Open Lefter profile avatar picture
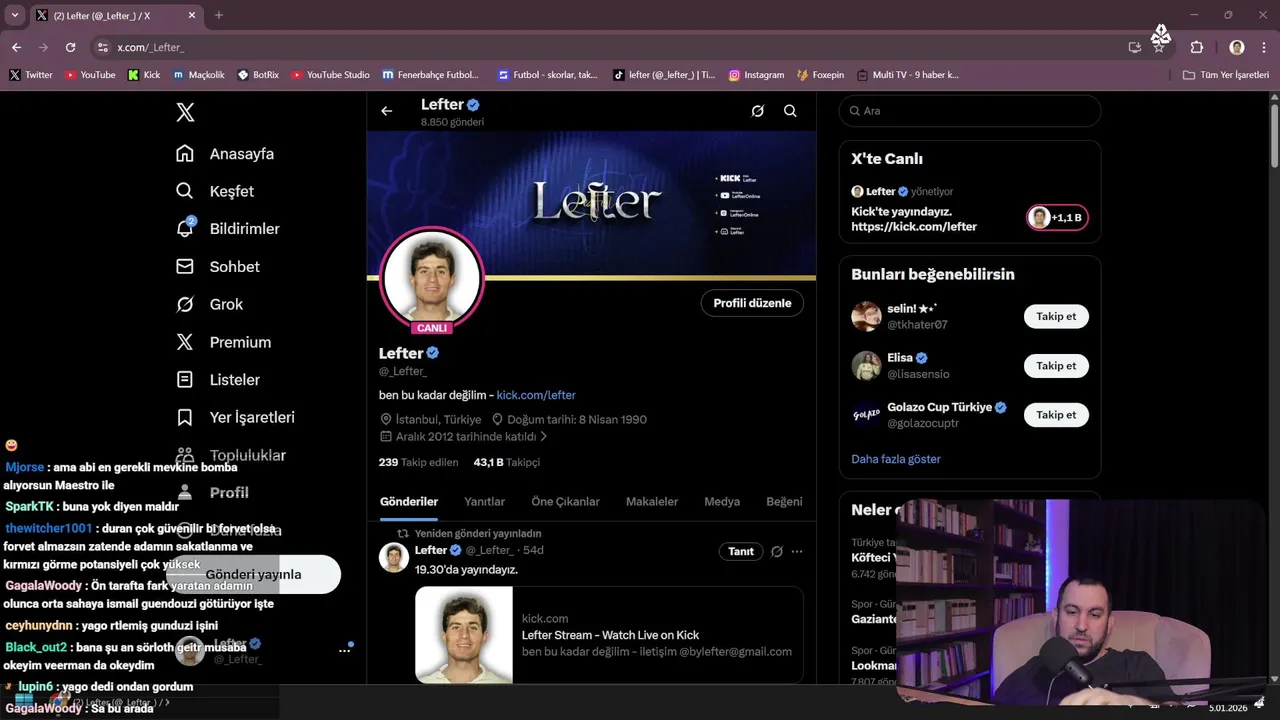This screenshot has width=1280, height=720. (x=432, y=277)
